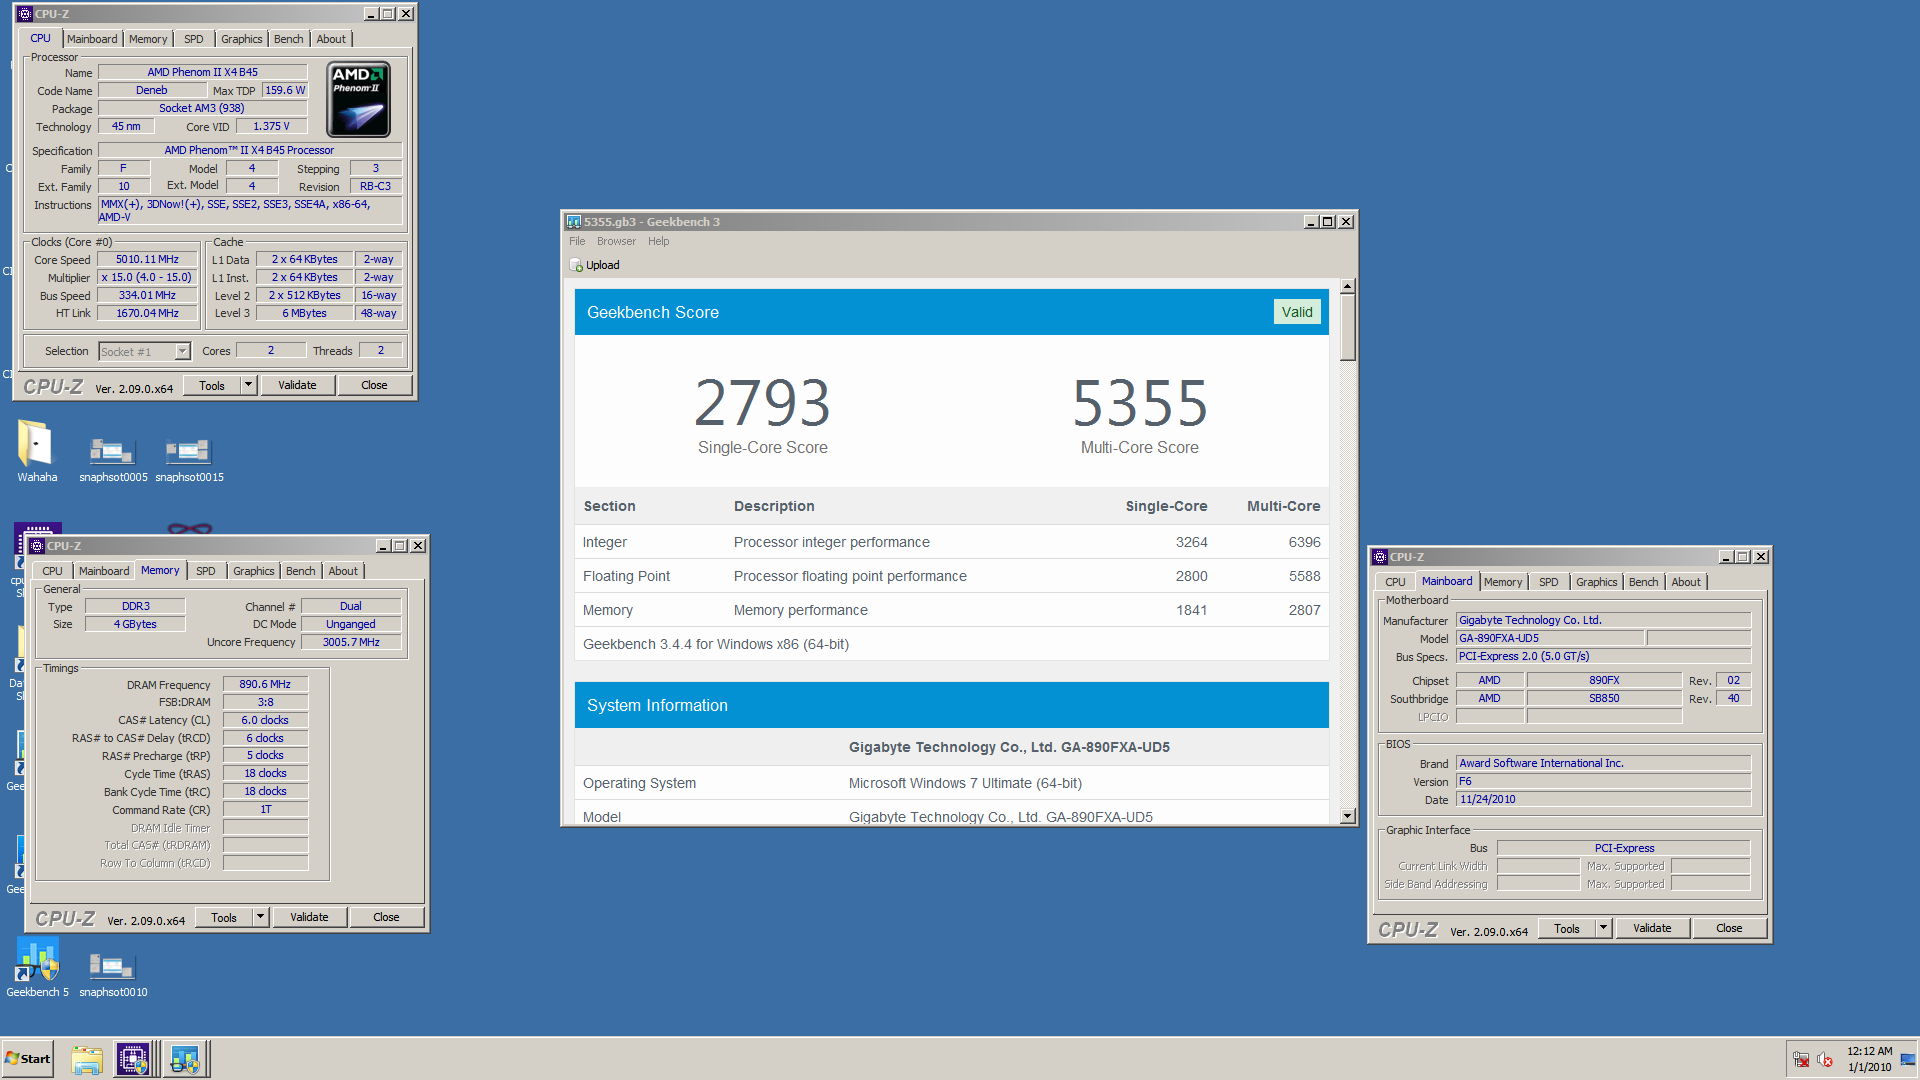Click the Floating Point results row
The height and width of the screenshot is (1080, 1920).
point(951,576)
